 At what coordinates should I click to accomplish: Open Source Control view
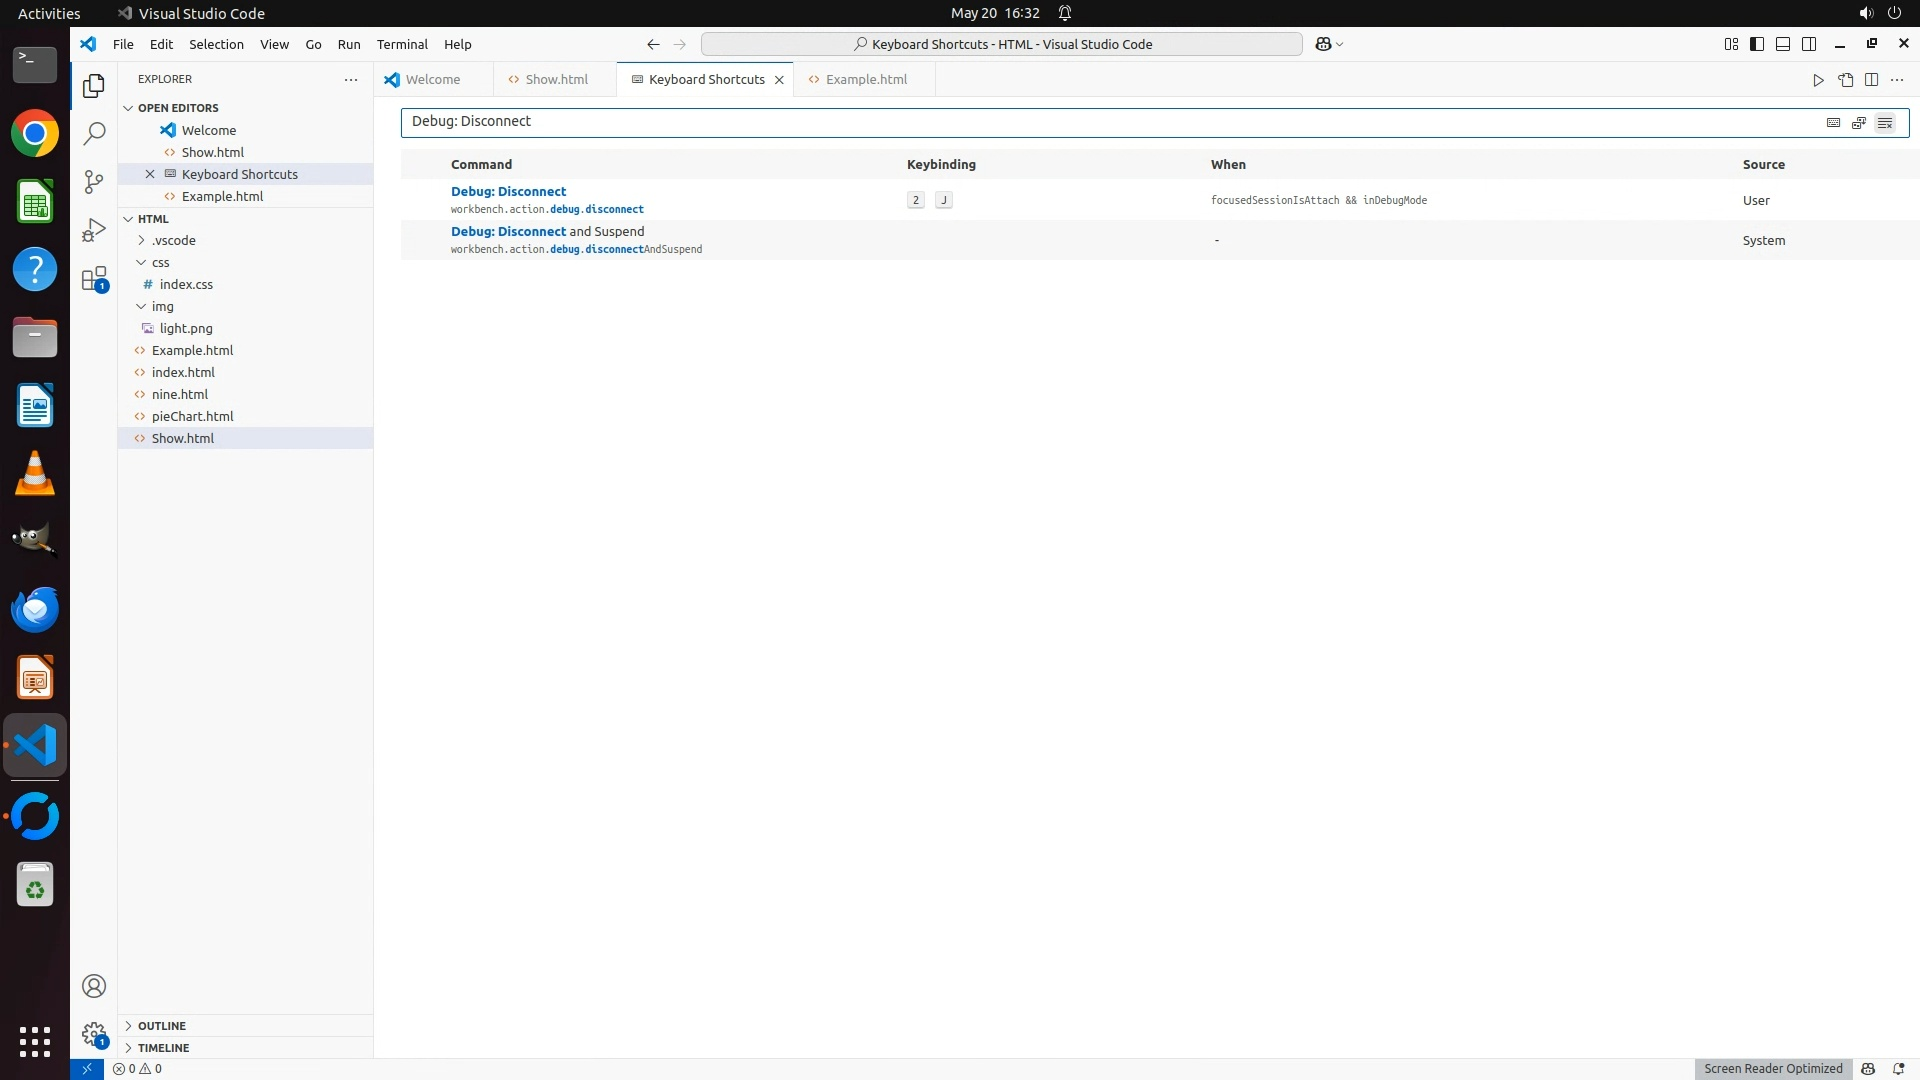(x=94, y=181)
